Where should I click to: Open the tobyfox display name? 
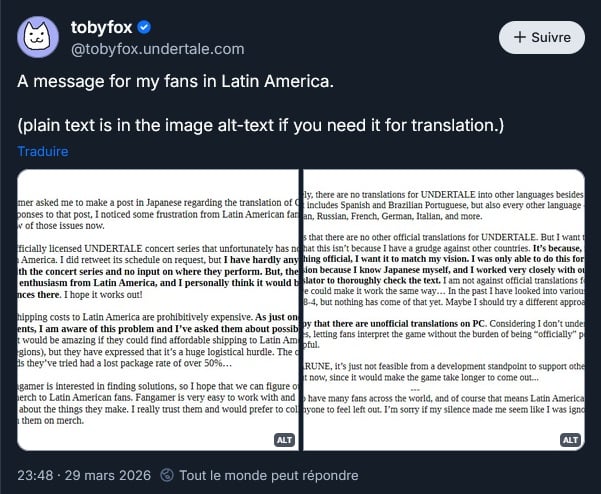(105, 26)
